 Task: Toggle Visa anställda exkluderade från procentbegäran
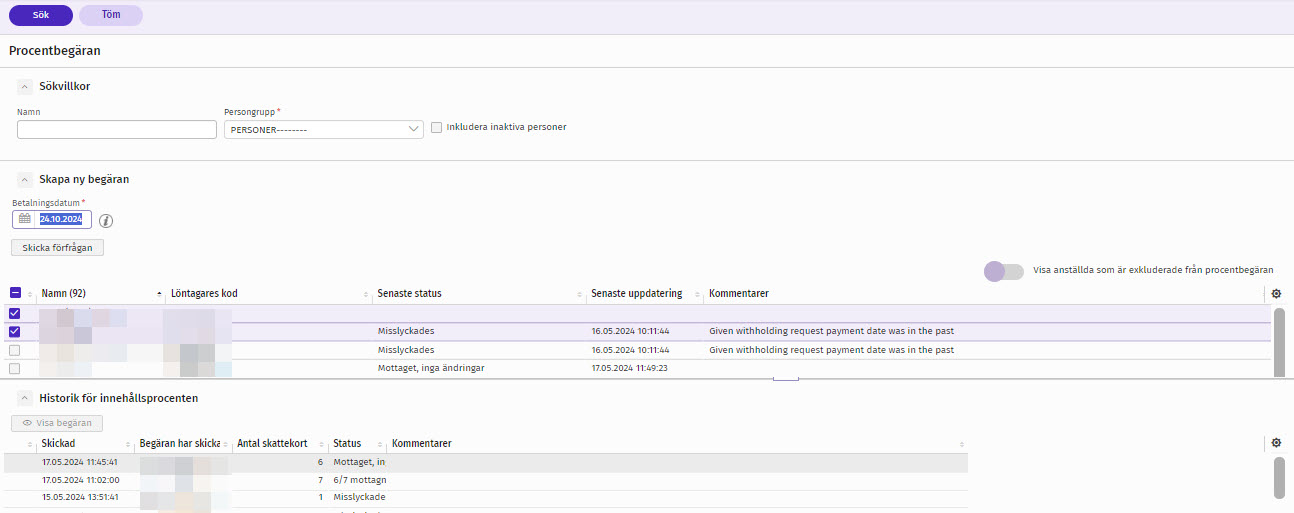[1004, 271]
